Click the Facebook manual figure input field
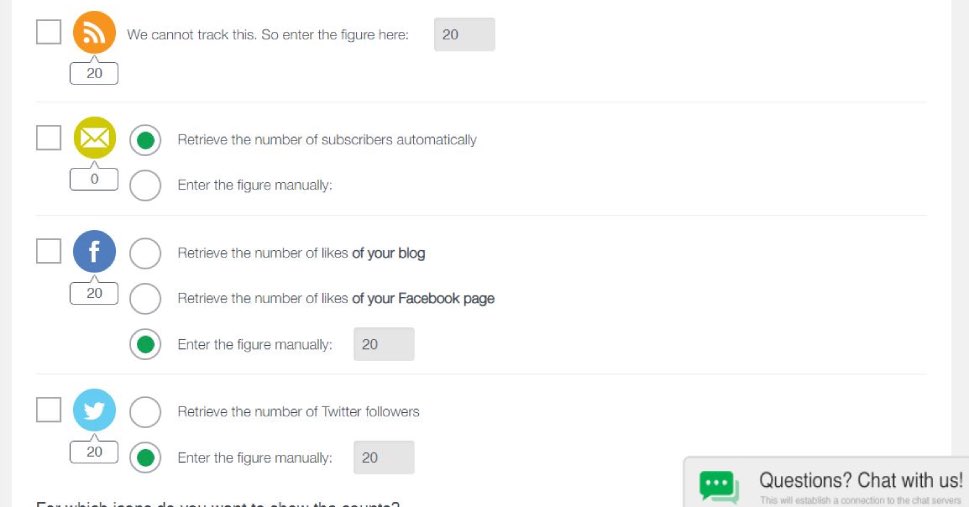This screenshot has height=507, width=969. point(384,344)
